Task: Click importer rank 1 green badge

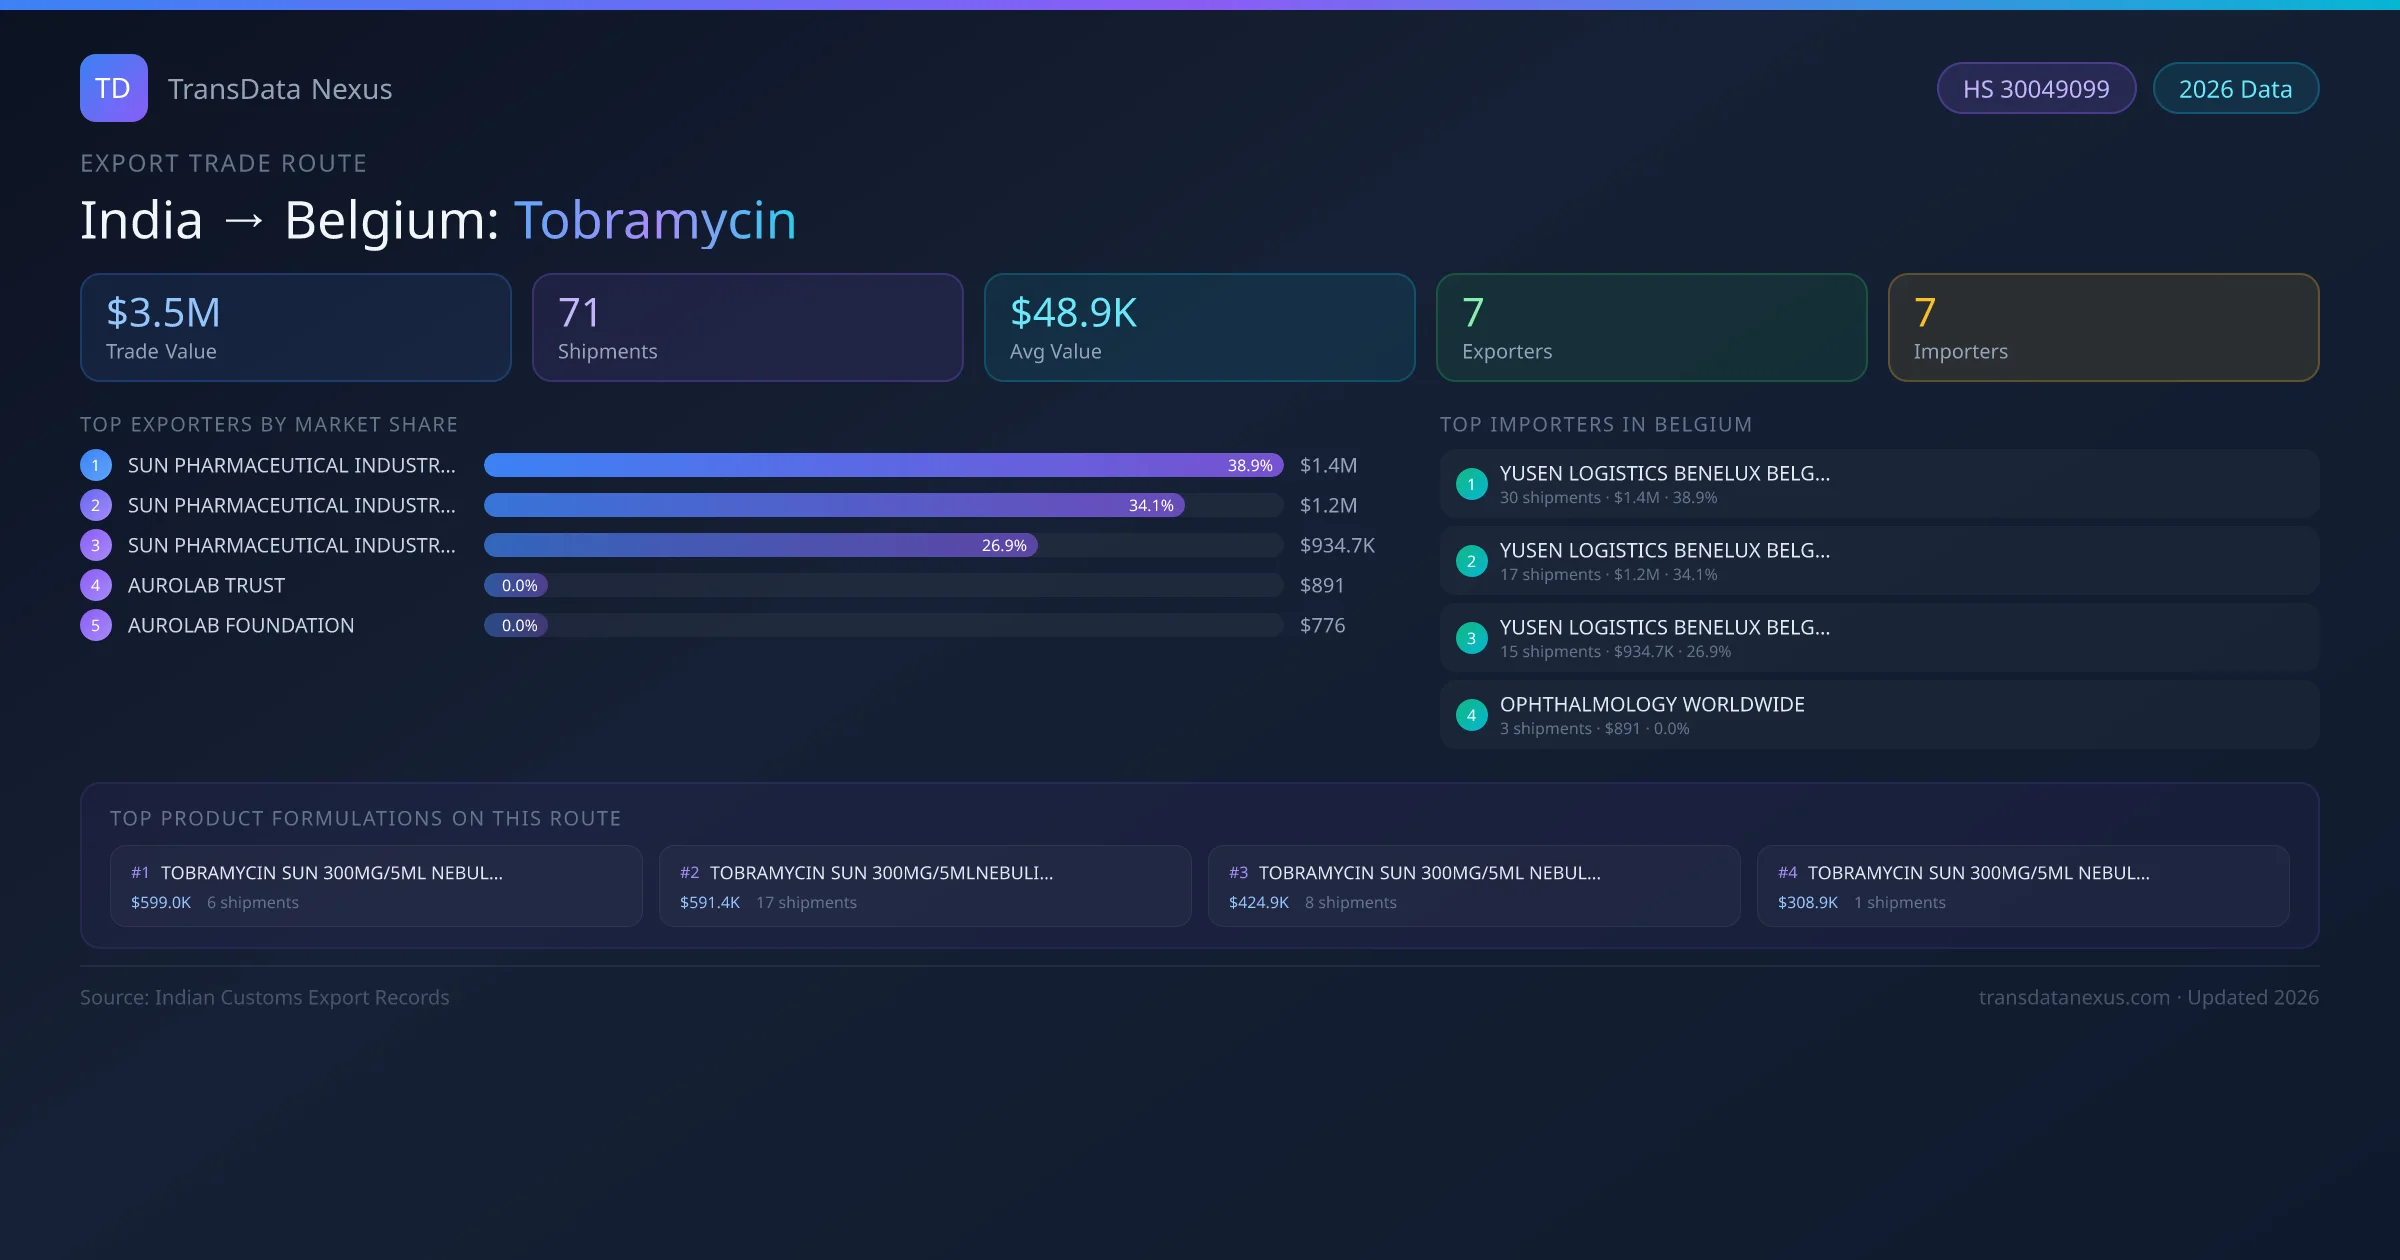Action: point(1471,484)
